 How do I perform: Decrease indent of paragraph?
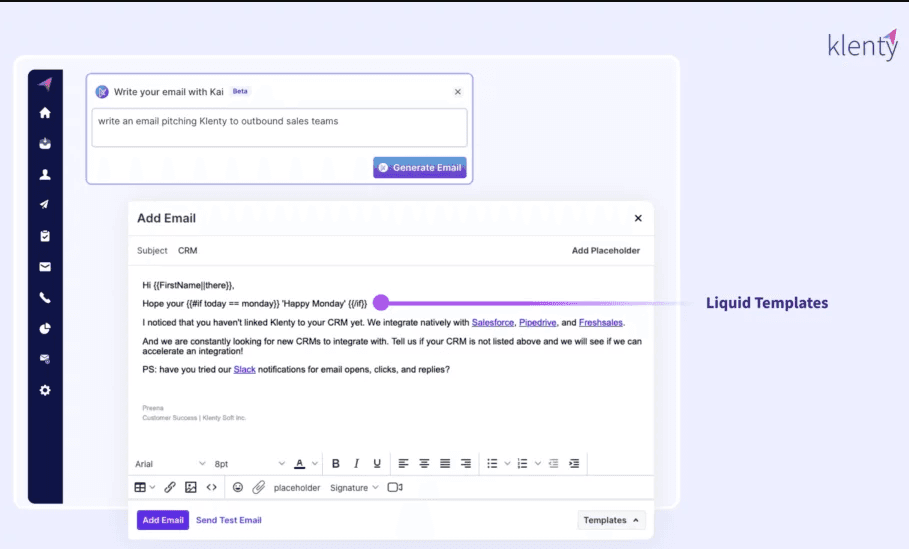click(554, 463)
